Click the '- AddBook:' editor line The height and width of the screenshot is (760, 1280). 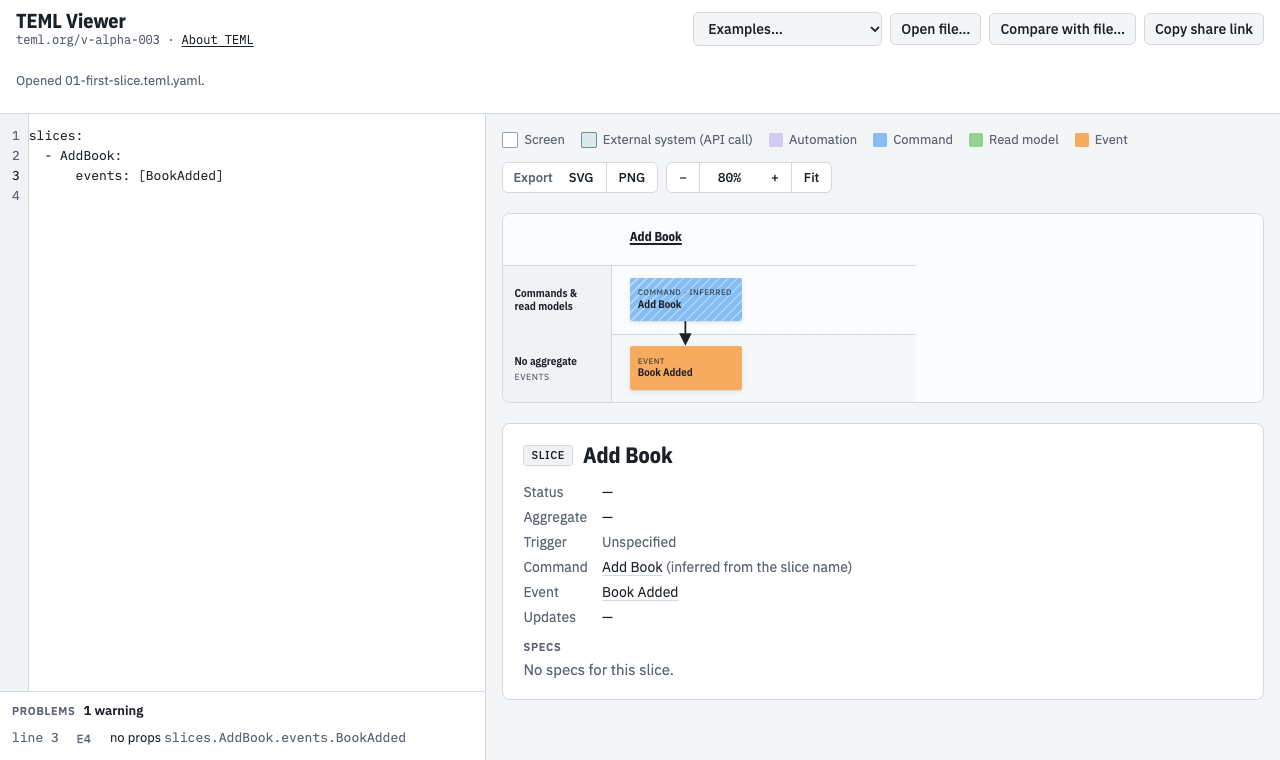click(x=83, y=156)
